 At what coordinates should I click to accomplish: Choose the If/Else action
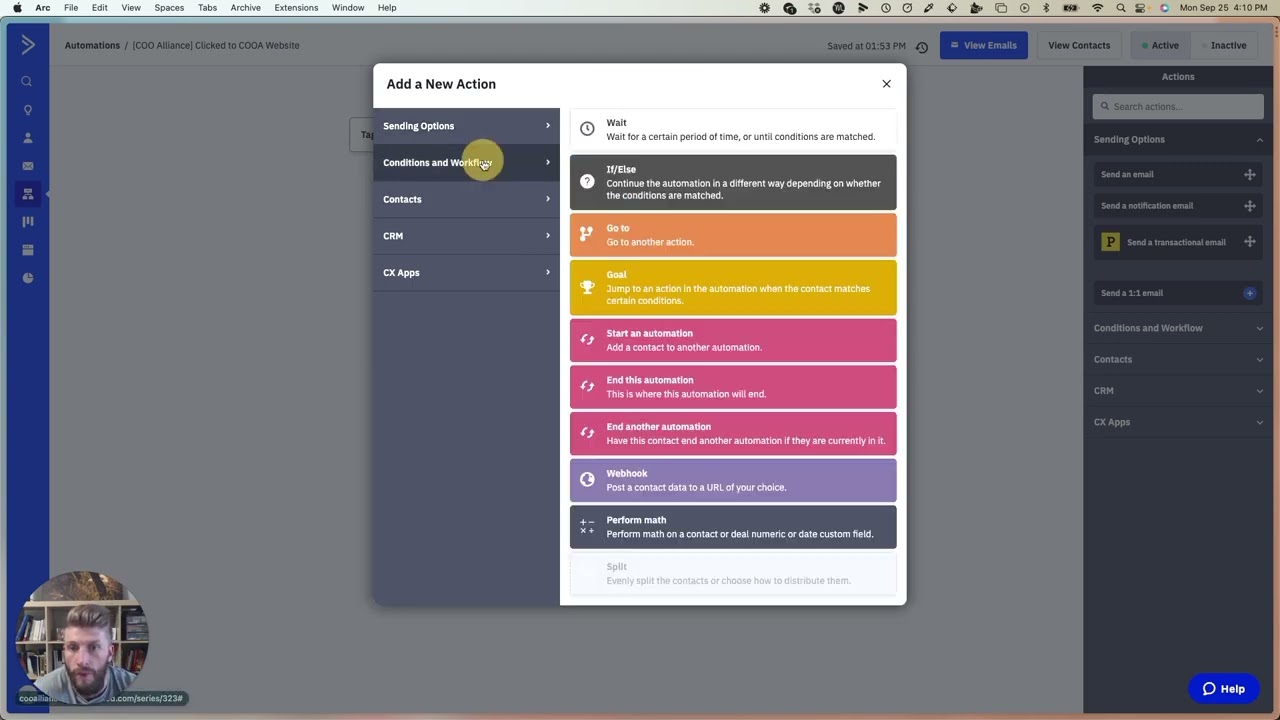click(x=733, y=182)
